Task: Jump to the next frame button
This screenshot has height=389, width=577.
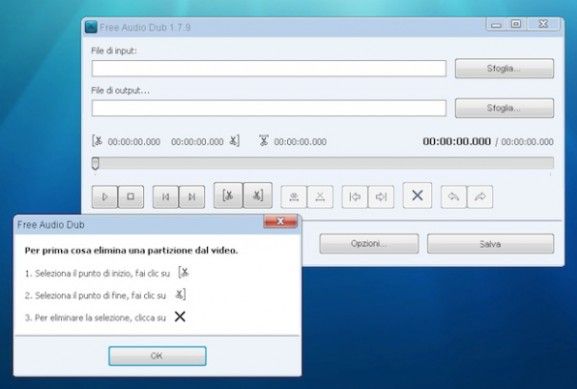Action: pyautogui.click(x=192, y=197)
